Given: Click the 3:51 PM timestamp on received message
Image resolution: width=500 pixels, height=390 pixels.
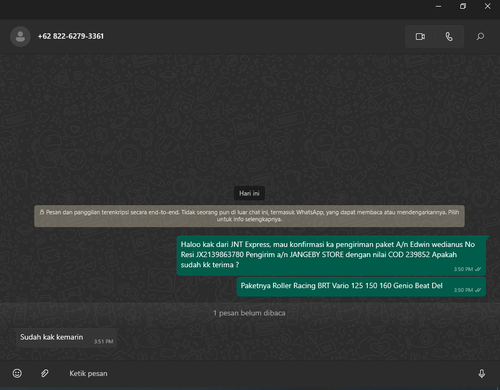Looking at the screenshot, I should coord(104,341).
